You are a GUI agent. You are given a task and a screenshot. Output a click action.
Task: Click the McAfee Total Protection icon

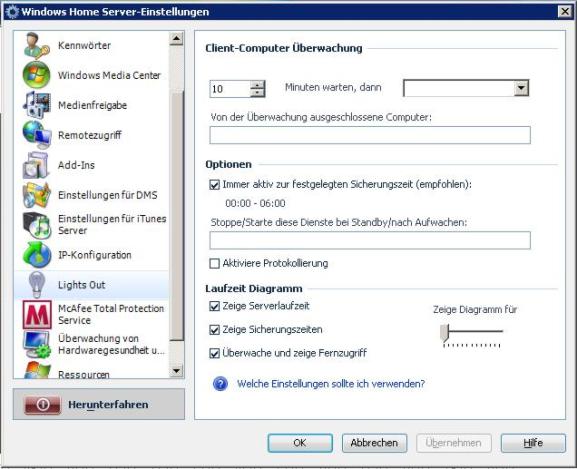pyautogui.click(x=37, y=315)
